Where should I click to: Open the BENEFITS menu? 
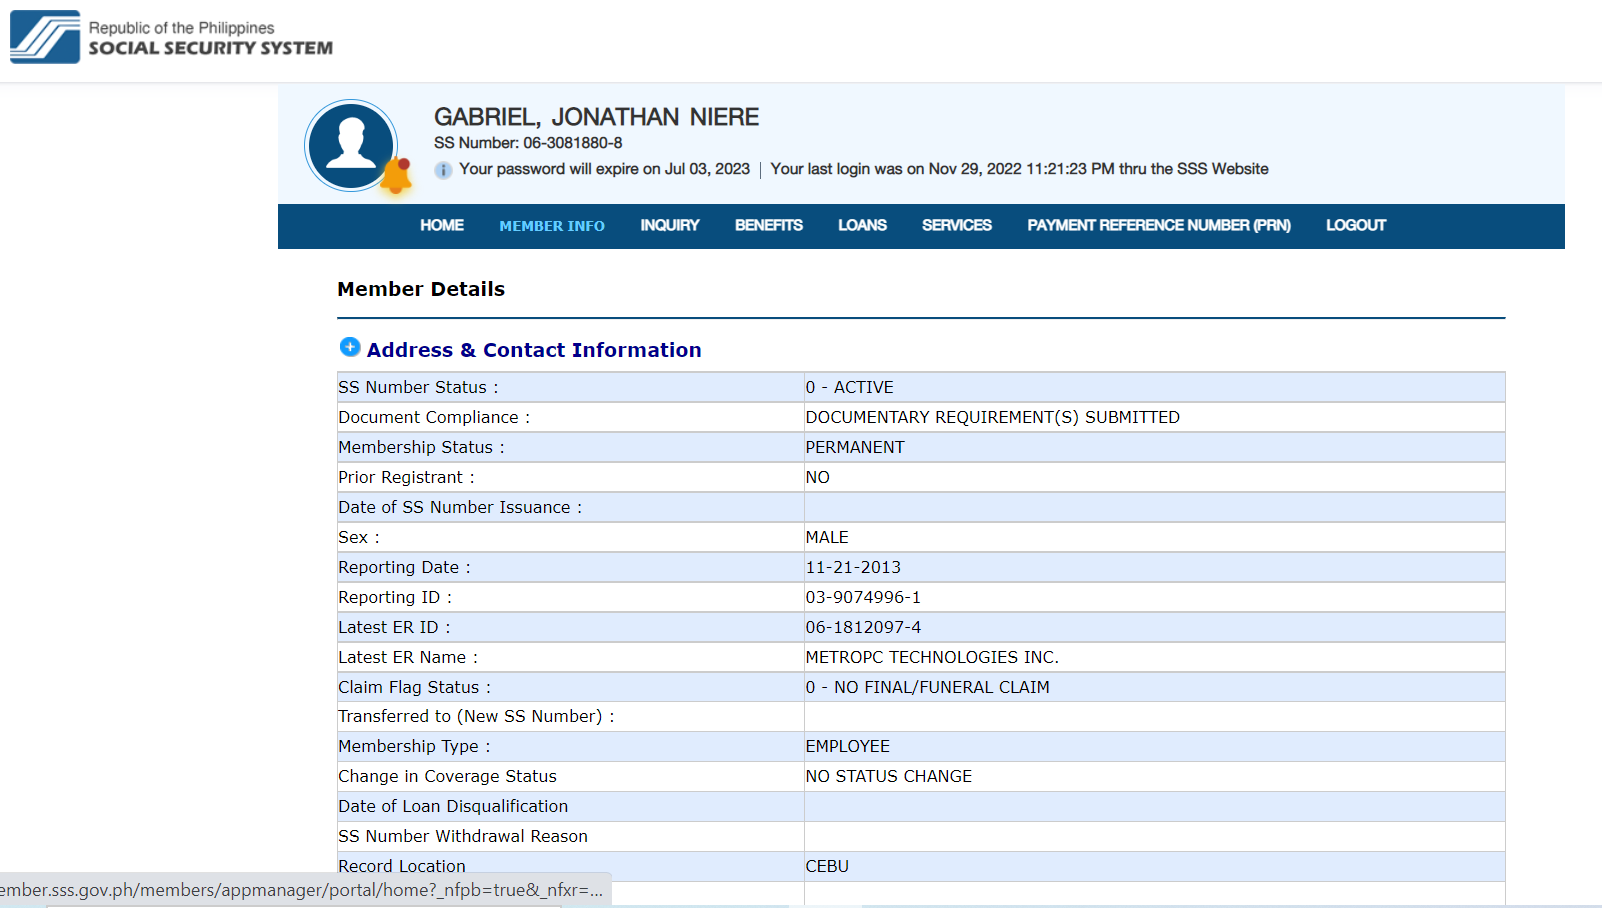768,226
